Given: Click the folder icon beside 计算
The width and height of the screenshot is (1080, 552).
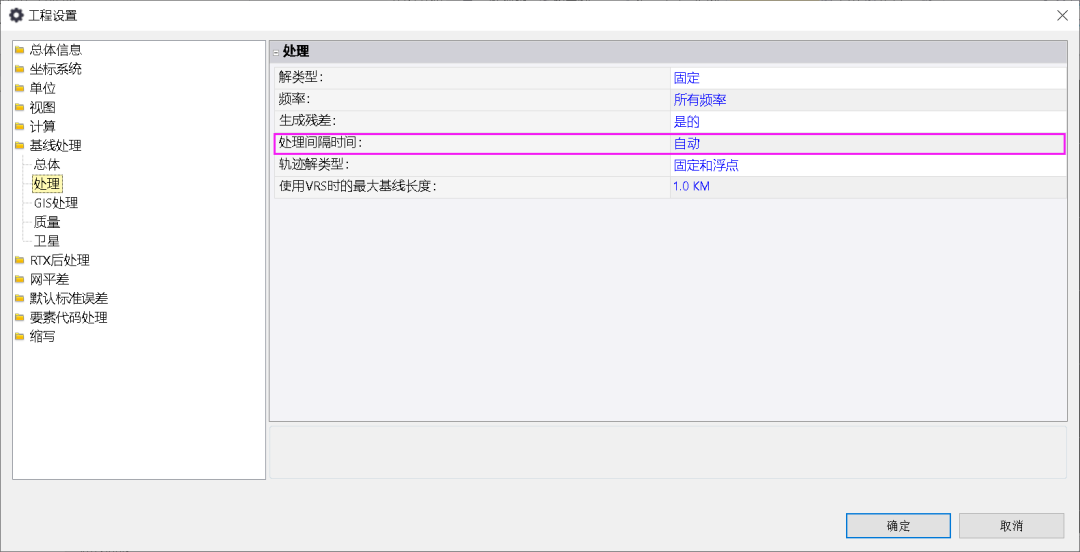Looking at the screenshot, I should tap(20, 127).
